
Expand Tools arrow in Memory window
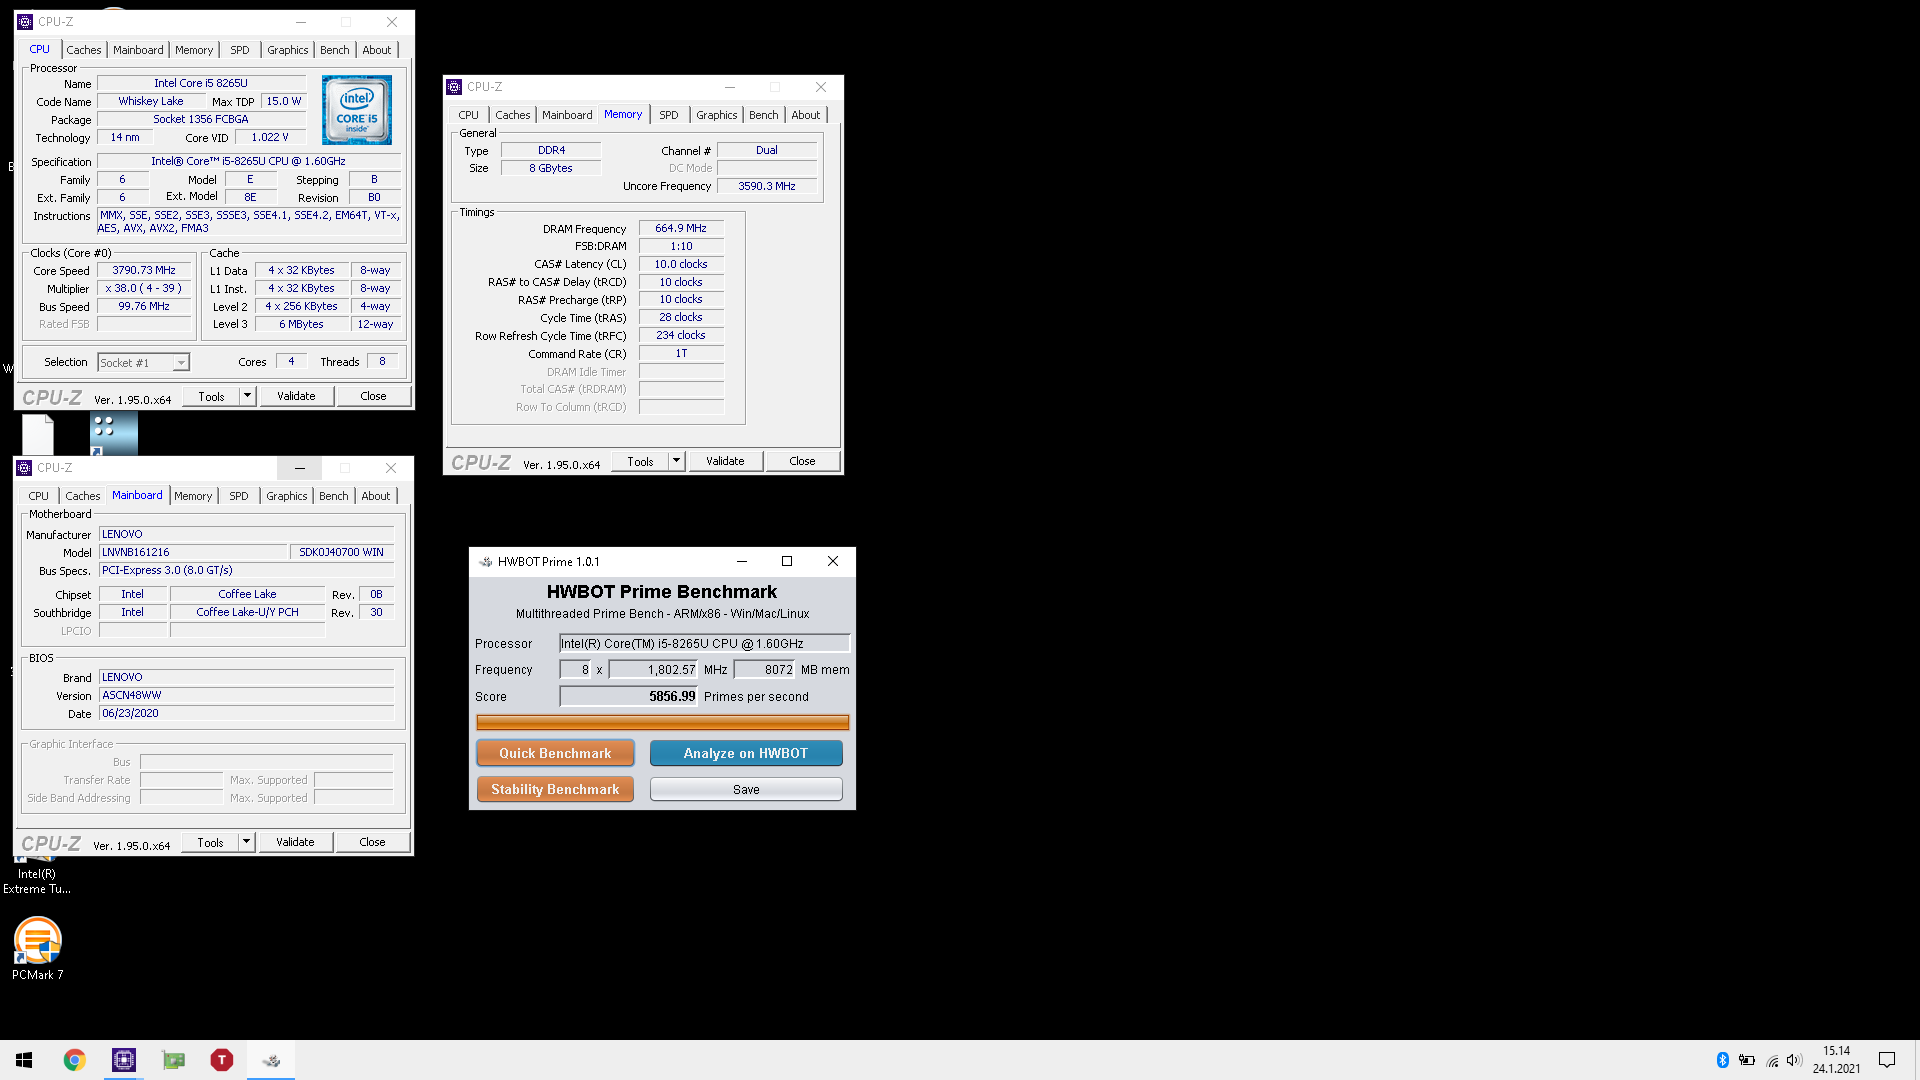[x=676, y=461]
